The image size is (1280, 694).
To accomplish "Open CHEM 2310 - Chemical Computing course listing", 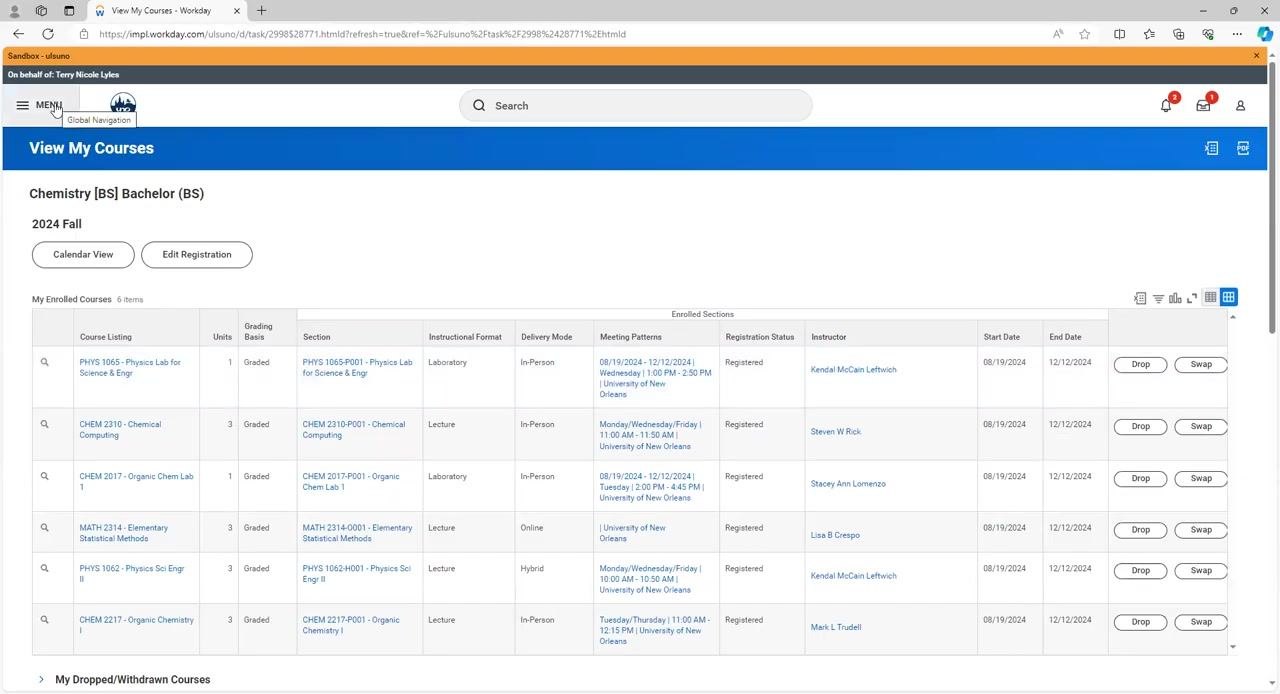I will (120, 430).
